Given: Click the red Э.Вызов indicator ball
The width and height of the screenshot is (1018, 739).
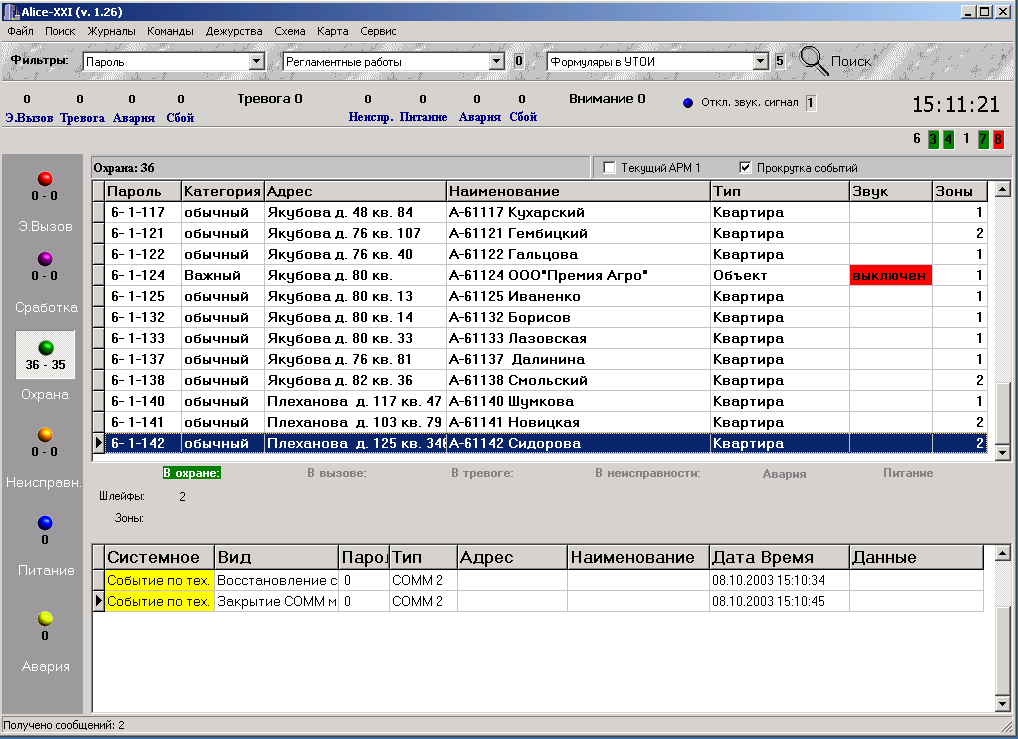Looking at the screenshot, I should click(x=45, y=179).
